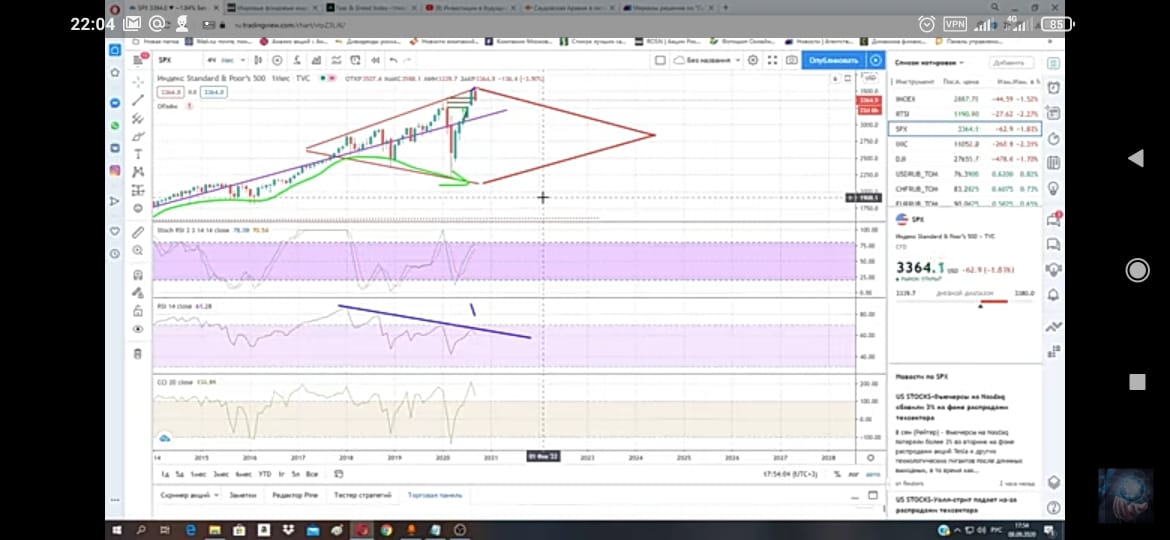
Task: Open the indicators menu
Action: click(x=296, y=60)
